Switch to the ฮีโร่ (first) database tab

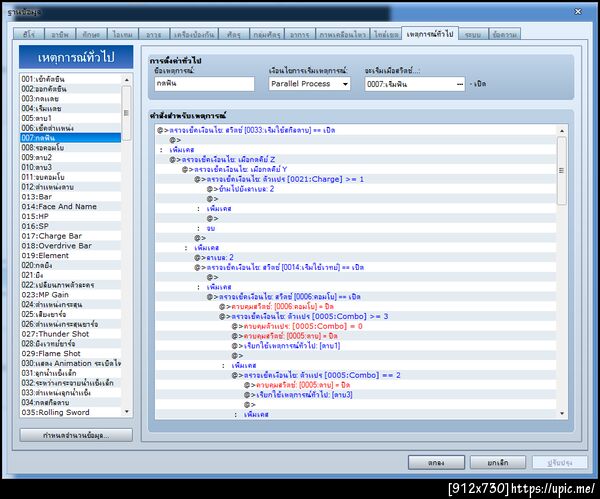click(29, 34)
